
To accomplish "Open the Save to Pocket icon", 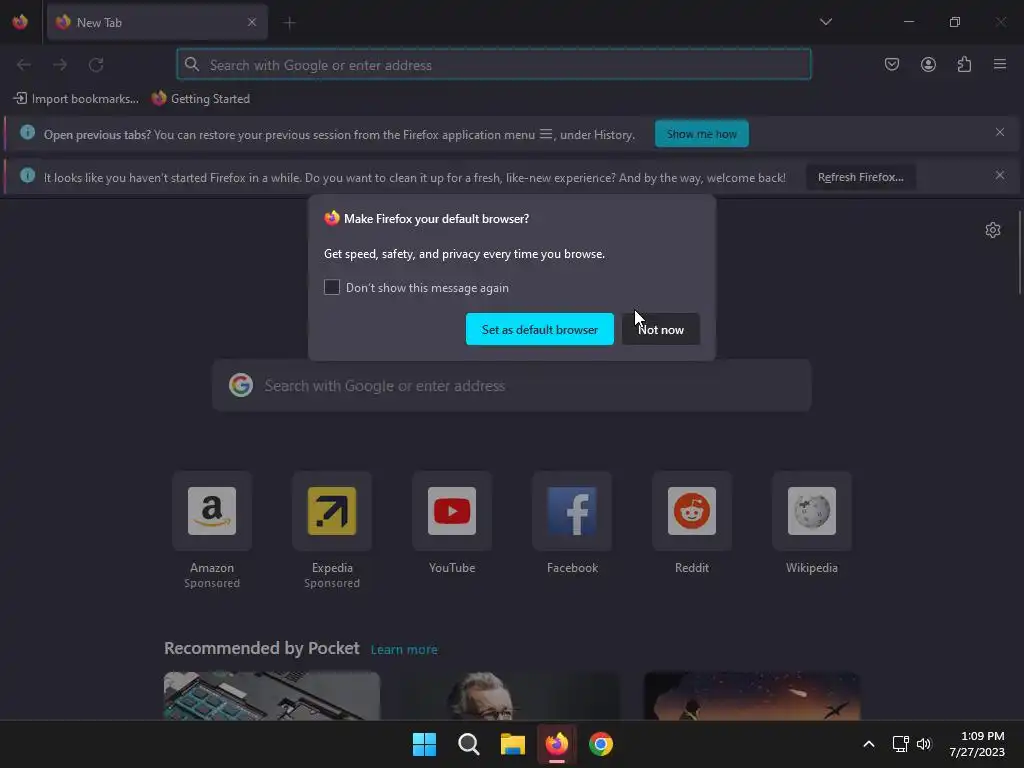I will point(891,64).
